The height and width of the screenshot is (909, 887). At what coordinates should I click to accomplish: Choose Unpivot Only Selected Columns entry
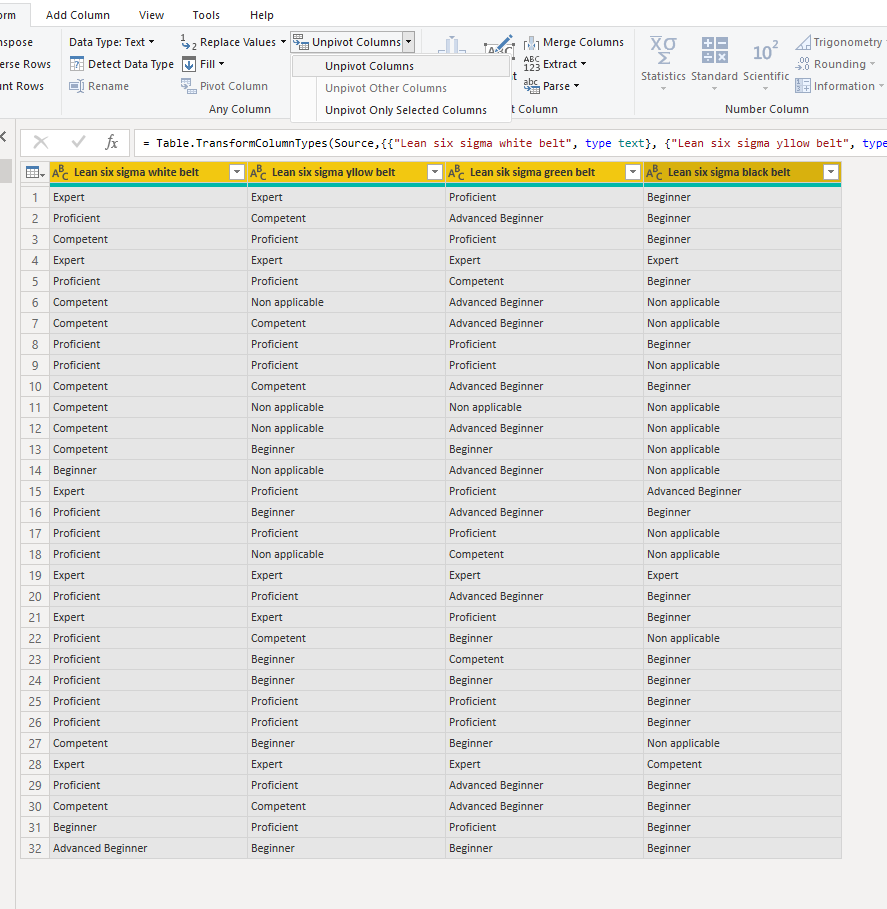click(x=401, y=110)
